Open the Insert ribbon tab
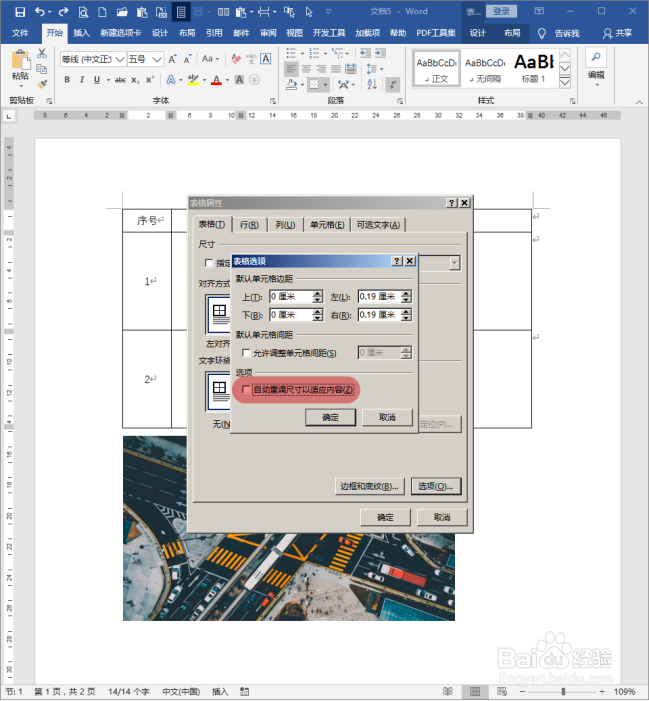 tap(81, 33)
